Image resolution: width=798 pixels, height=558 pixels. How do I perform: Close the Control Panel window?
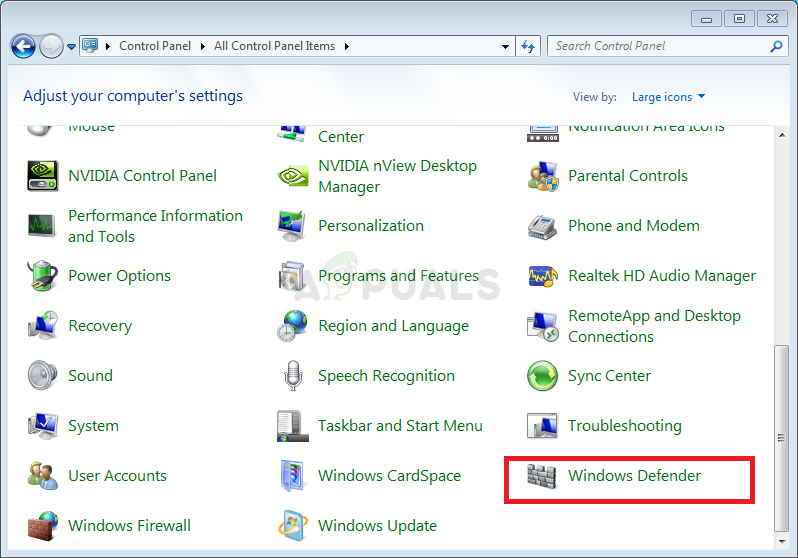tap(772, 19)
